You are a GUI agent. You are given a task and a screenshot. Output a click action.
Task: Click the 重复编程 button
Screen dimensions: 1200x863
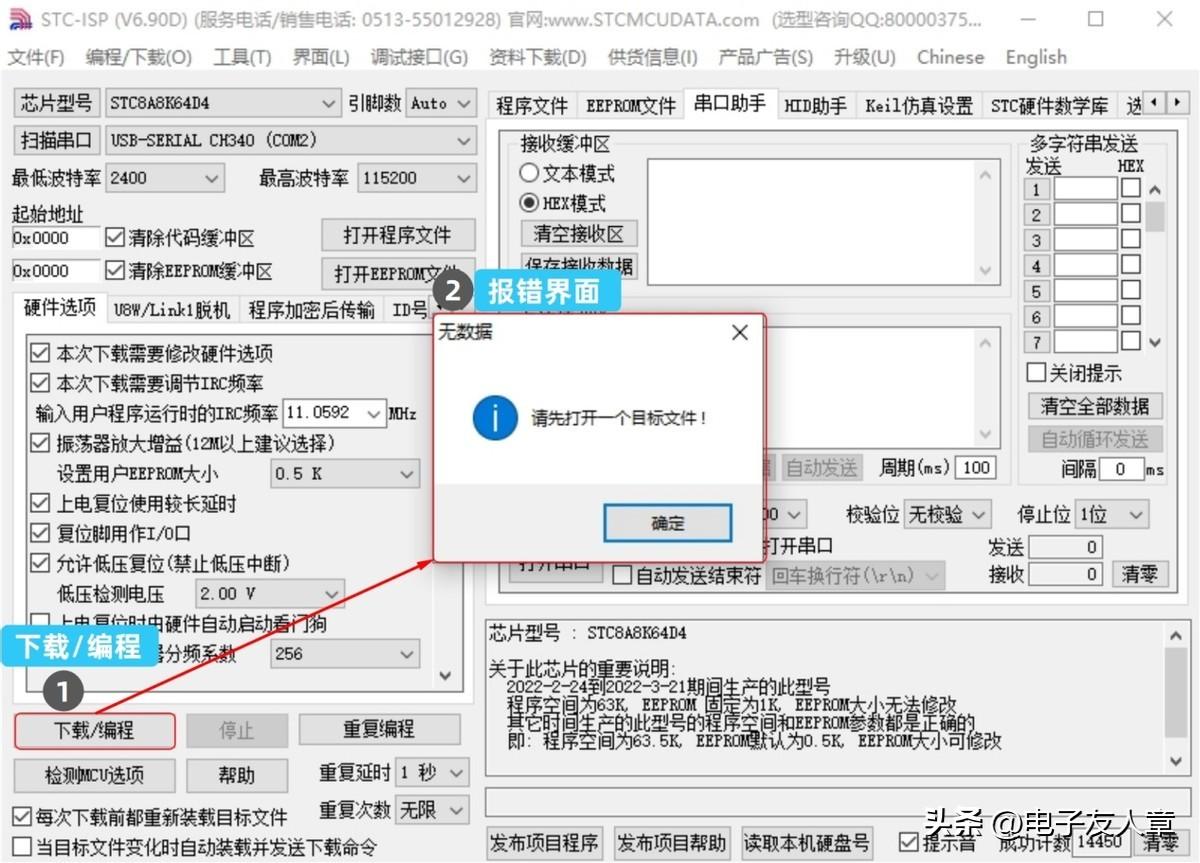(379, 729)
